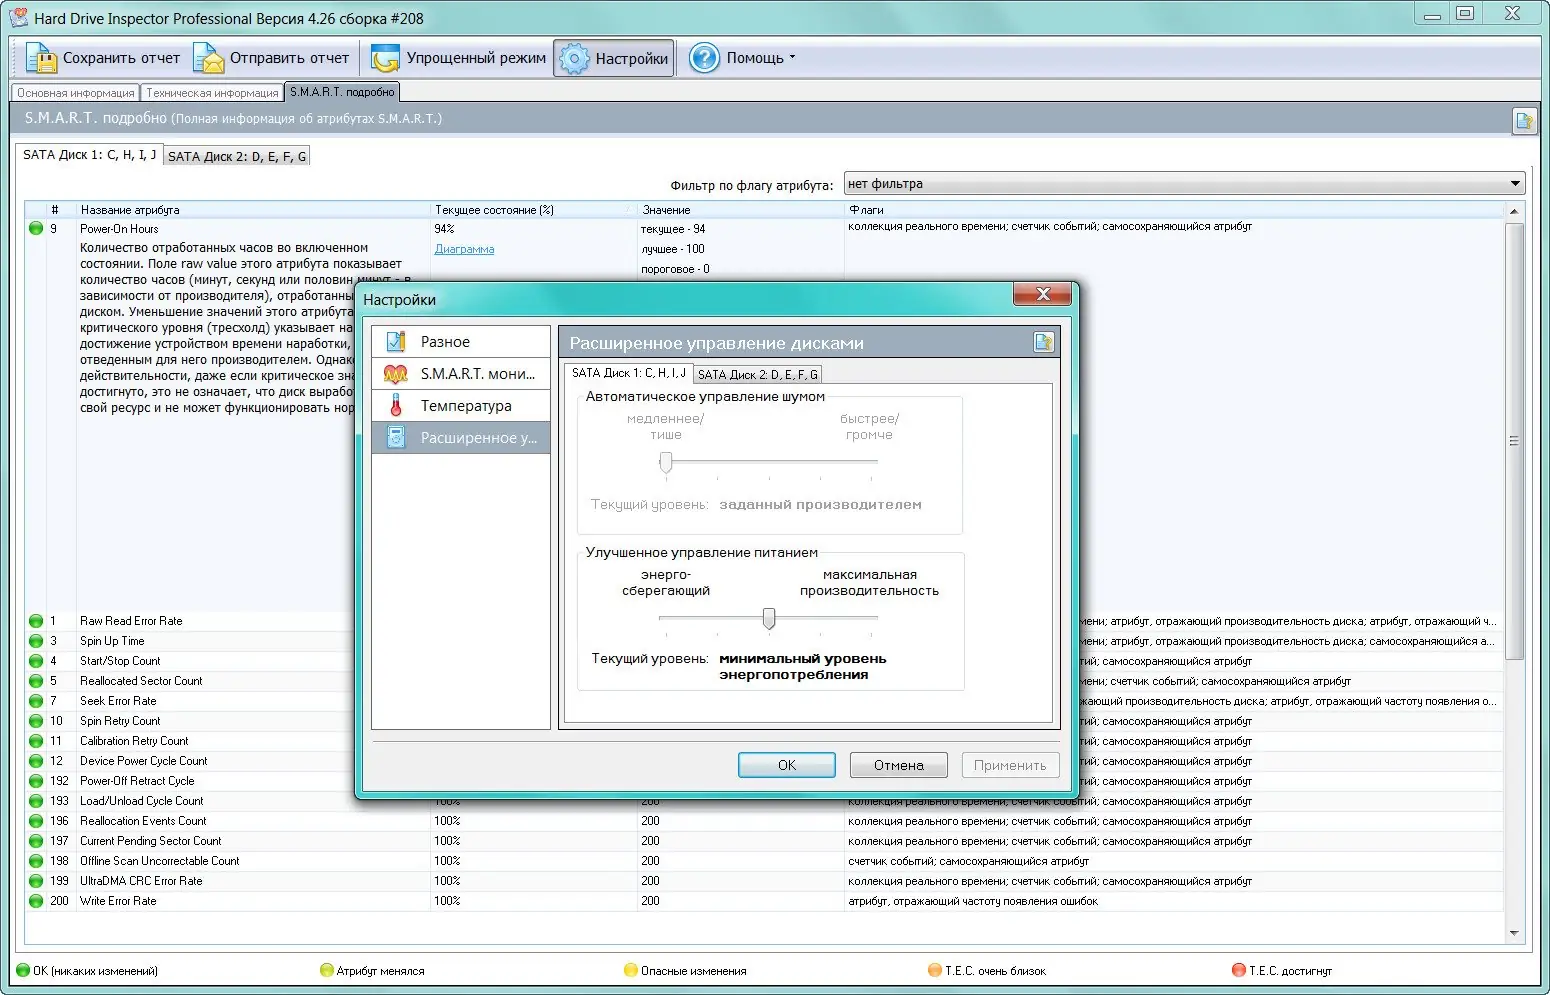Viewport: 1550px width, 995px height.
Task: Switch to Основная информация tab
Action: tap(76, 93)
